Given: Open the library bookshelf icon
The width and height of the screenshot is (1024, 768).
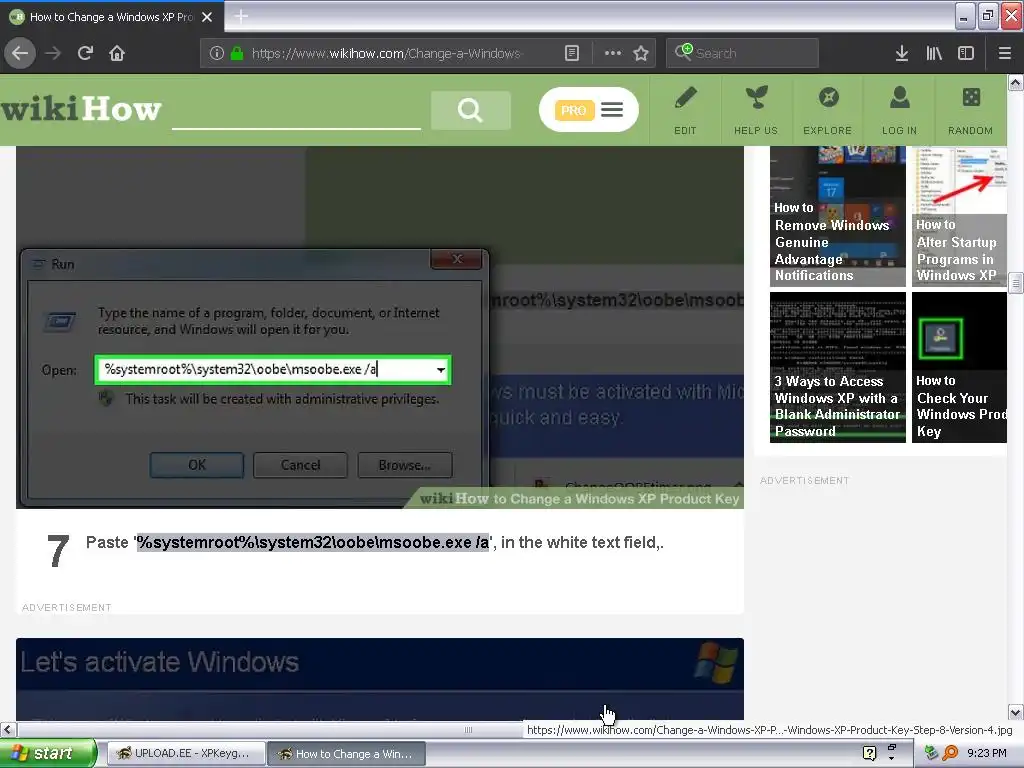Looking at the screenshot, I should tap(934, 53).
